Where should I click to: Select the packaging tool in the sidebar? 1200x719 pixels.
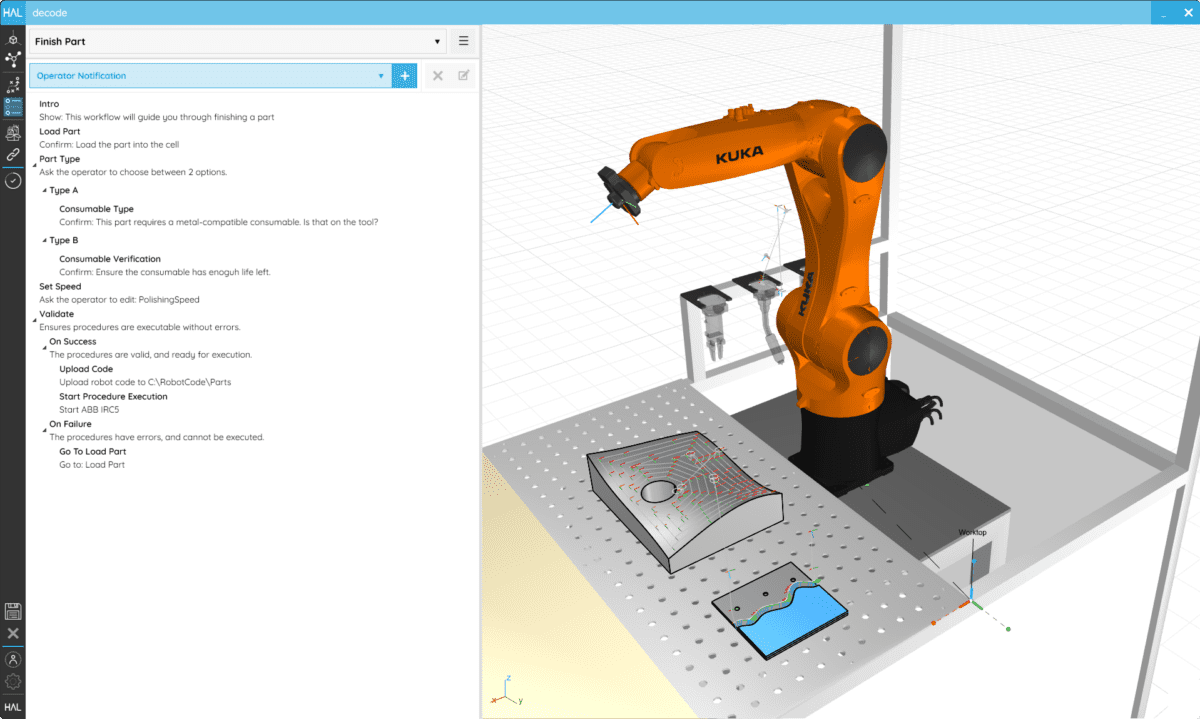click(x=13, y=132)
